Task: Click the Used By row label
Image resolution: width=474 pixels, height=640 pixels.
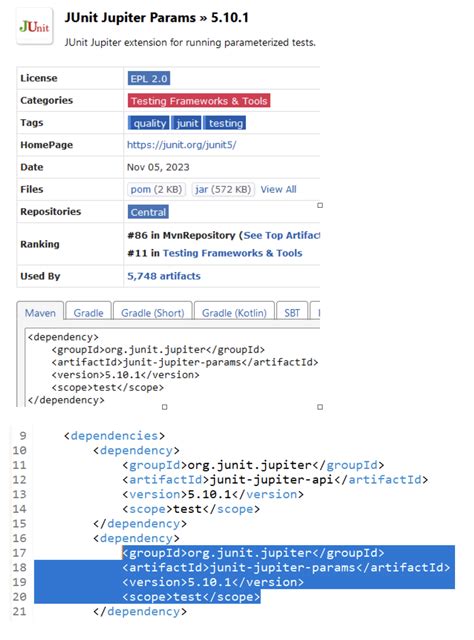Action: [x=40, y=276]
